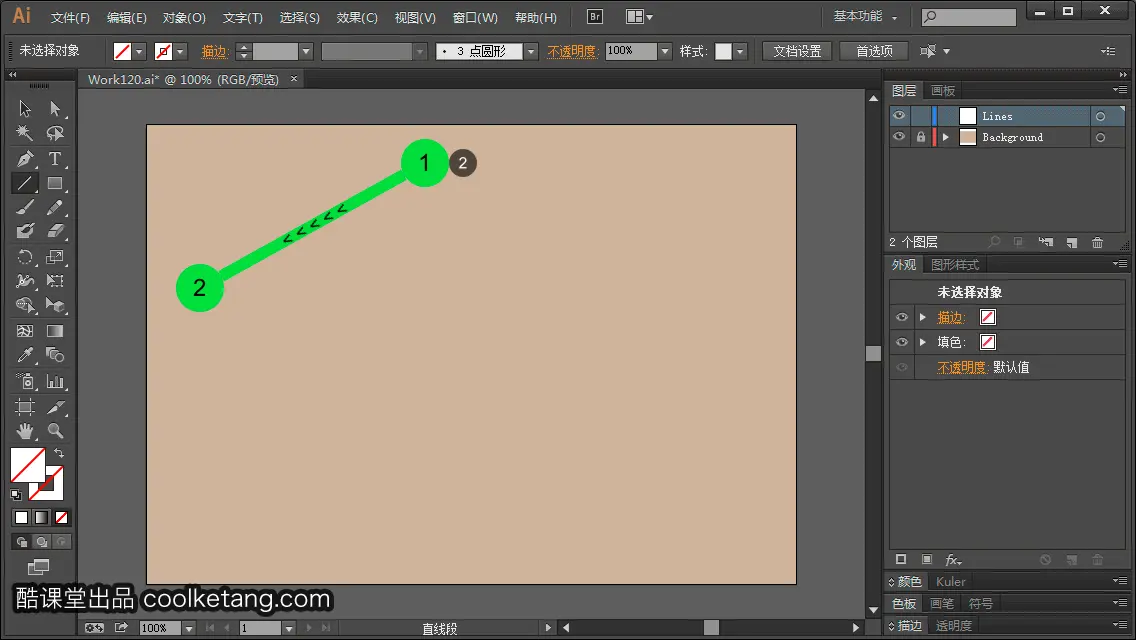Switch to the Graphic Styles tab
This screenshot has height=640, width=1136.
coord(955,265)
